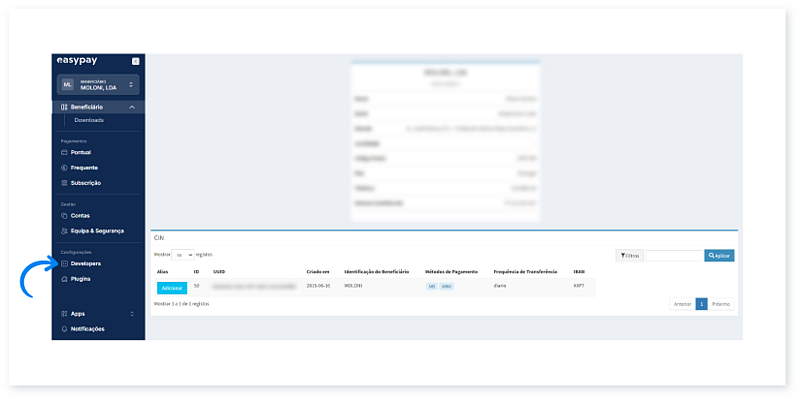Click the Plugins icon in sidebar
This screenshot has height=400, width=800.
point(65,279)
